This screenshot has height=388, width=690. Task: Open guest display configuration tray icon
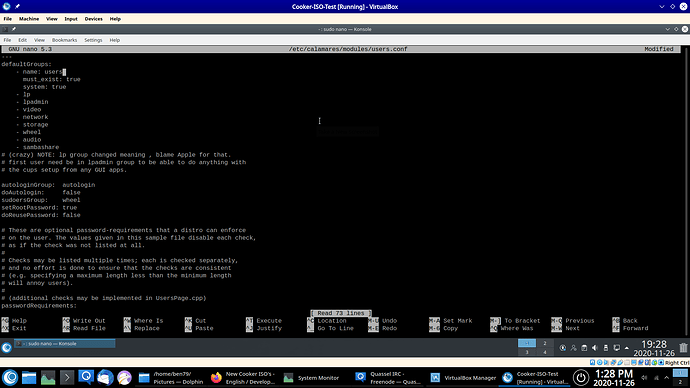click(x=617, y=348)
